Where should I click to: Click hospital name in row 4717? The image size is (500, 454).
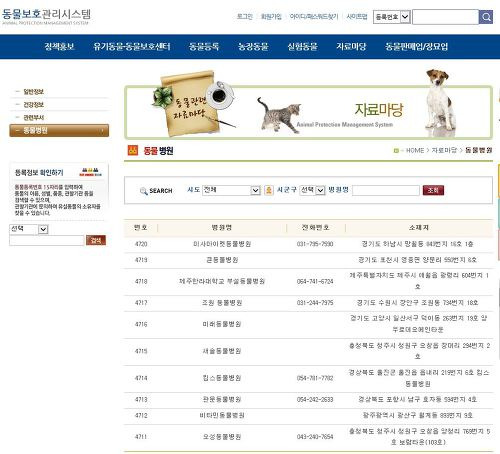pyautogui.click(x=222, y=303)
